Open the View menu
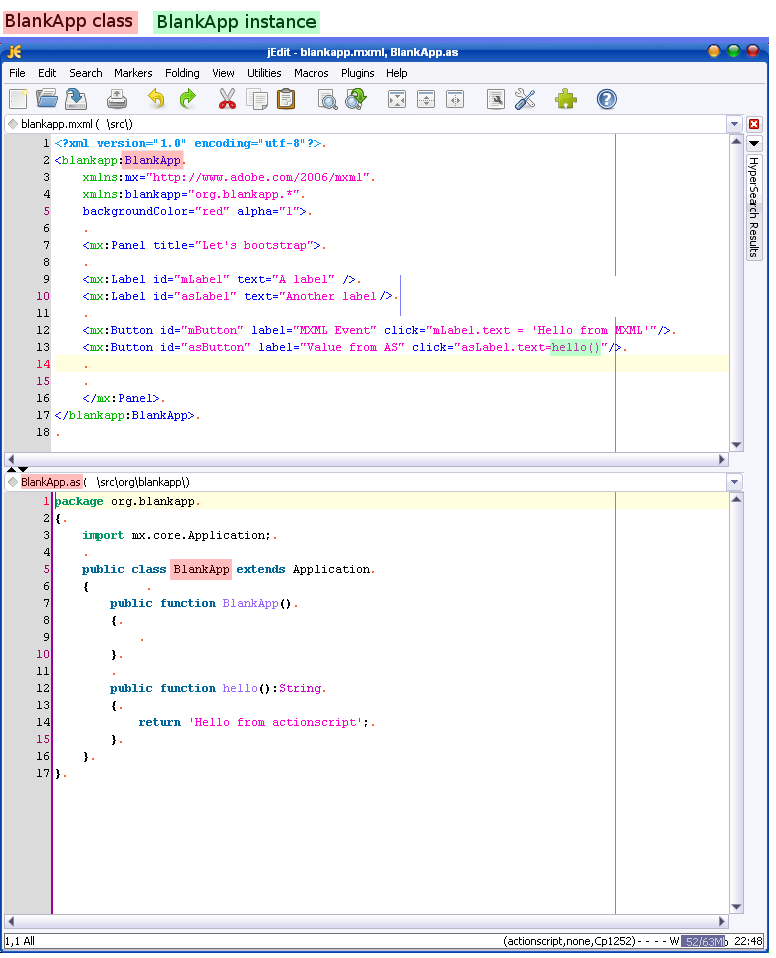This screenshot has height=958, width=776. point(223,73)
